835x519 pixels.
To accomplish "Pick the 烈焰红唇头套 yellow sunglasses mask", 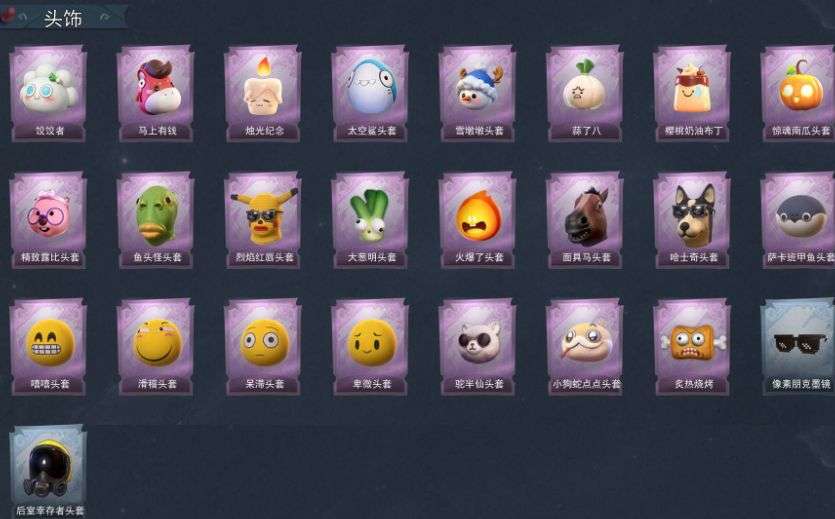I will pos(263,220).
